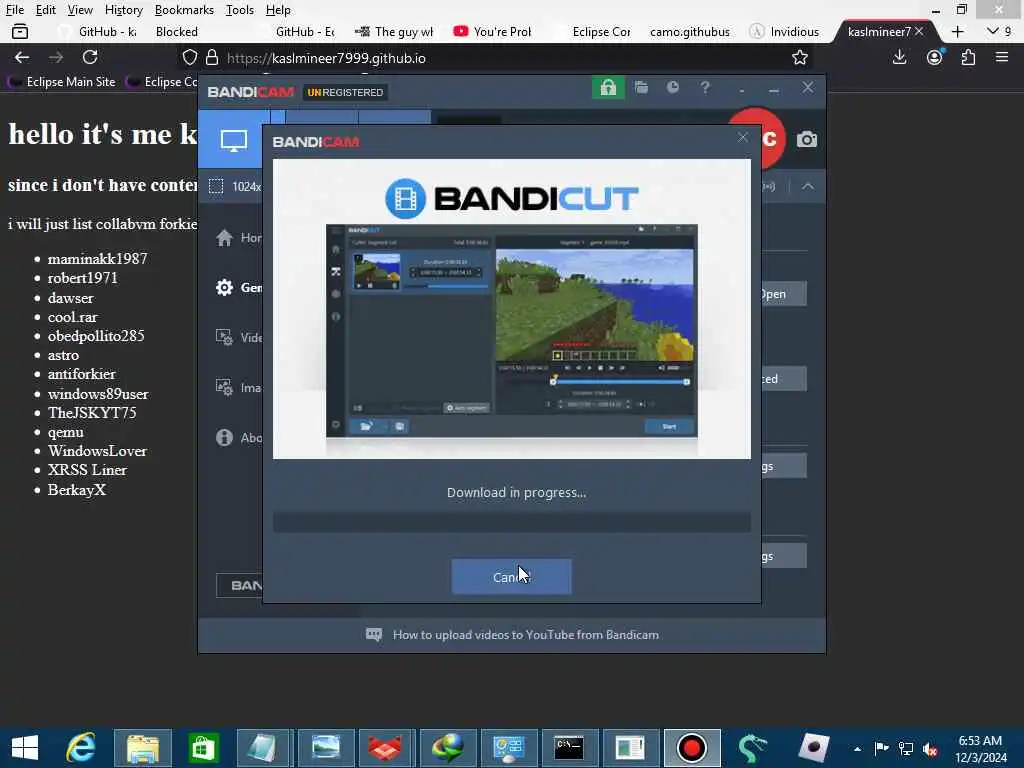Image resolution: width=1024 pixels, height=768 pixels.
Task: Open Firefox Tools menu
Action: point(240,10)
